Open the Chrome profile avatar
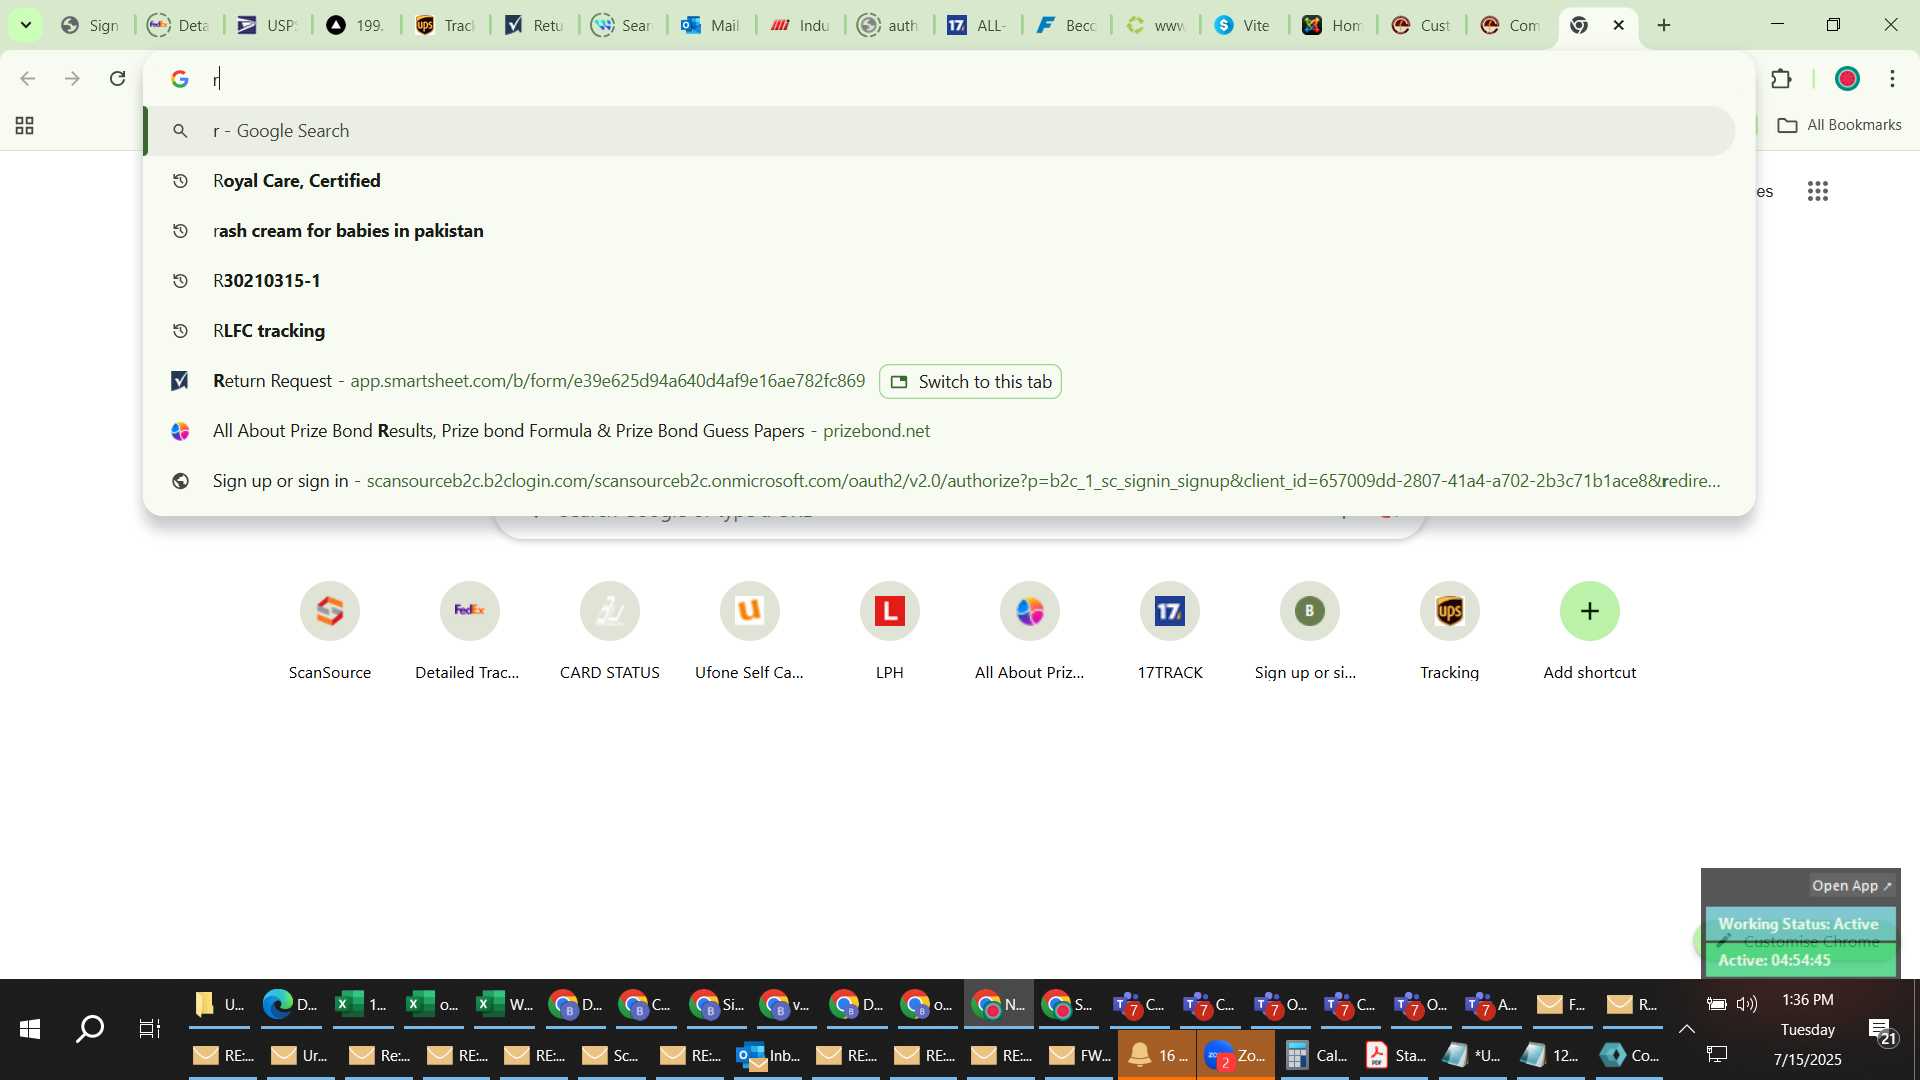This screenshot has width=1920, height=1080. tap(1847, 79)
